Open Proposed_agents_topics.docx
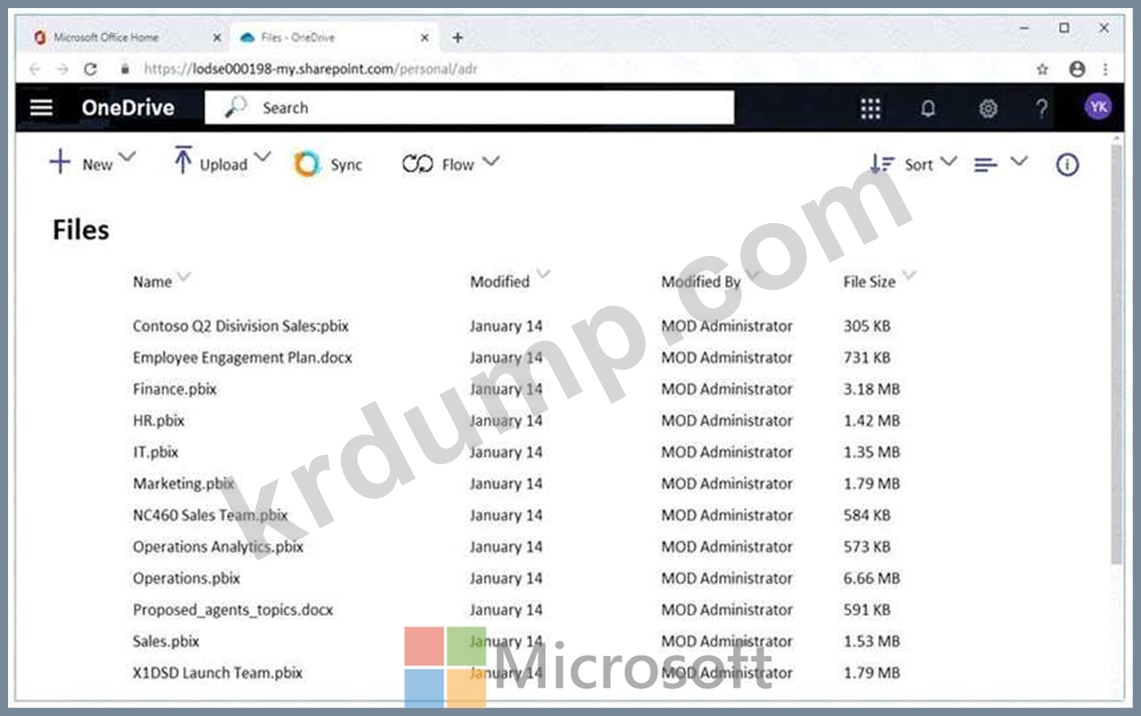The image size is (1141, 716). (233, 610)
